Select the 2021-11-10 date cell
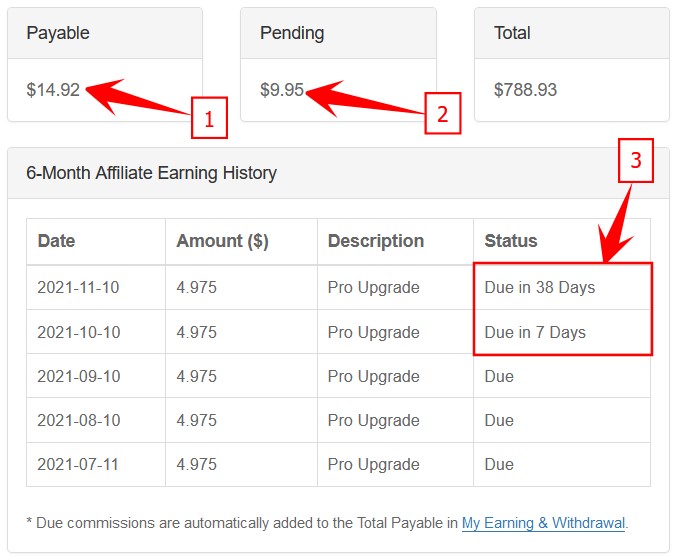675x556 pixels. (78, 288)
